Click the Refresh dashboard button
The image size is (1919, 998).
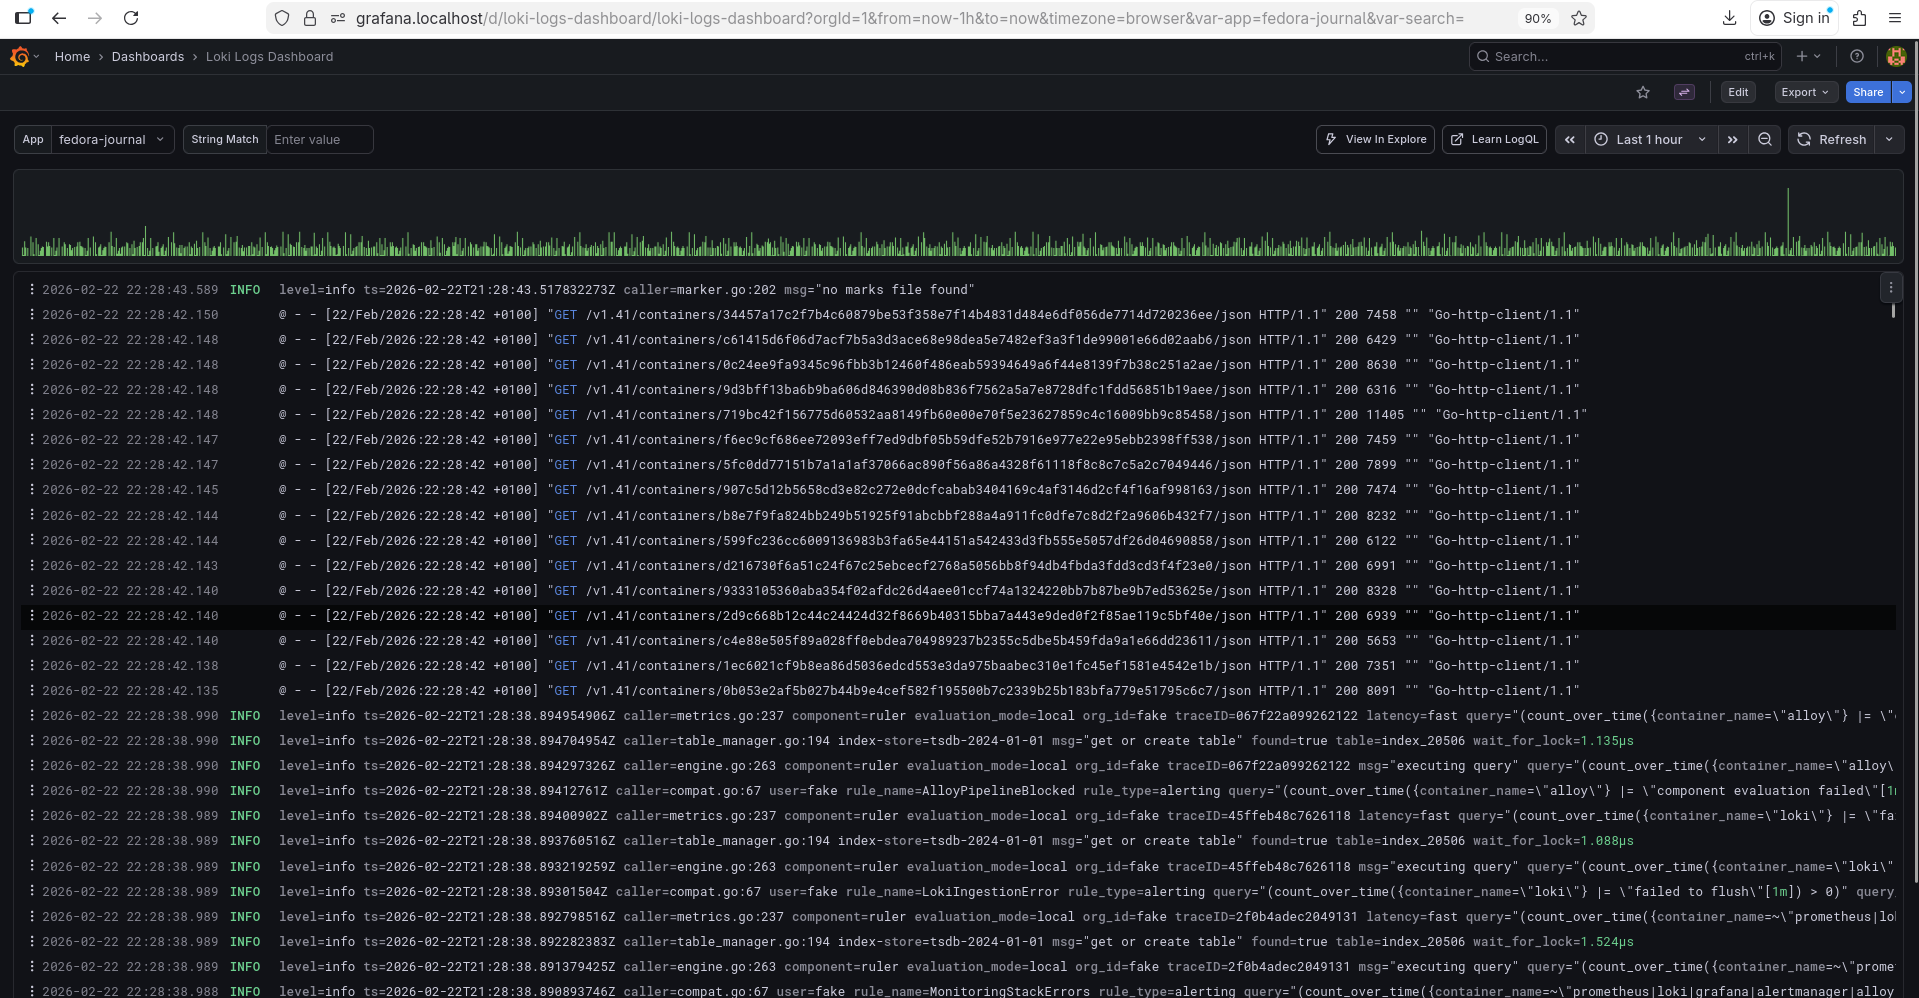(1831, 140)
